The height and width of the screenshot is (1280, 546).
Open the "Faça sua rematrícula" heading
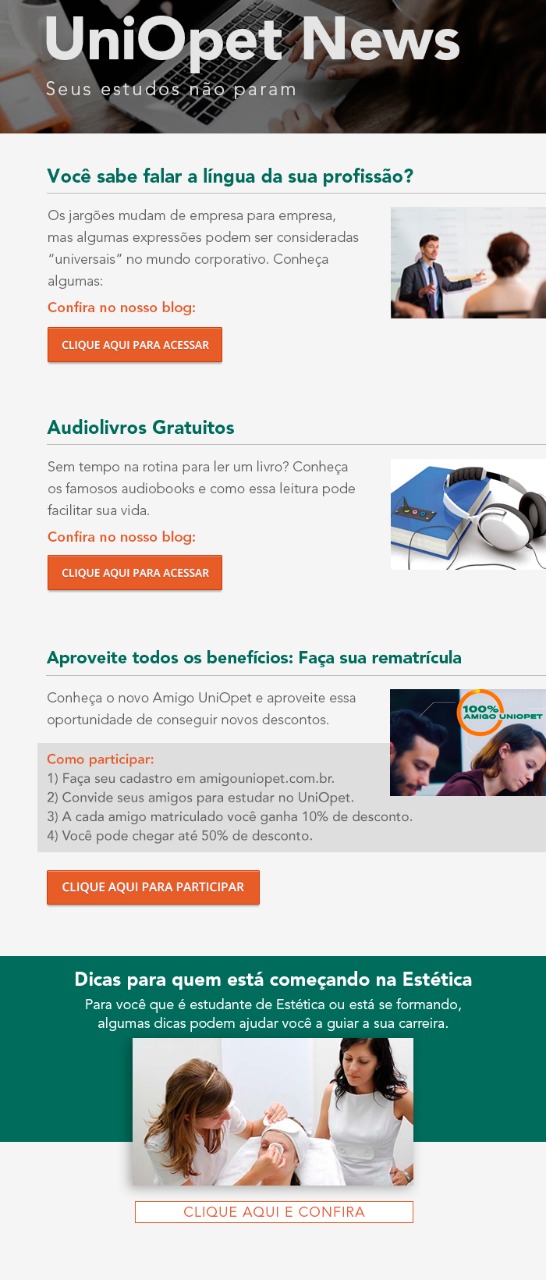[x=254, y=658]
